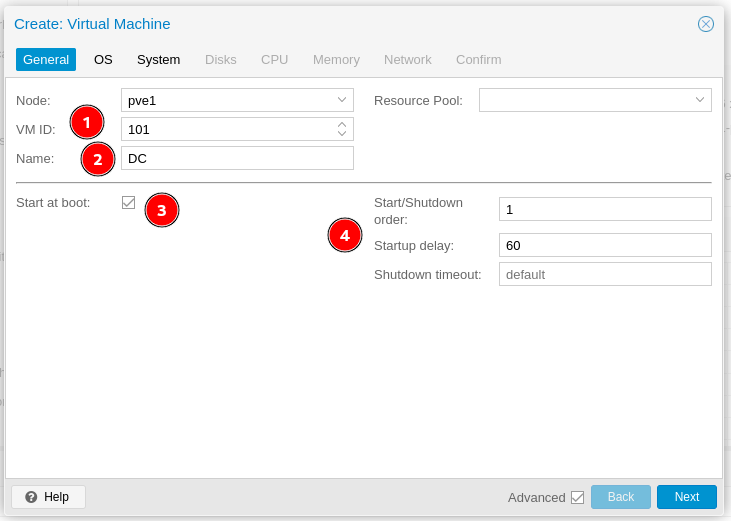Close the Create Virtual Machine dialog
The height and width of the screenshot is (521, 731).
tap(705, 24)
